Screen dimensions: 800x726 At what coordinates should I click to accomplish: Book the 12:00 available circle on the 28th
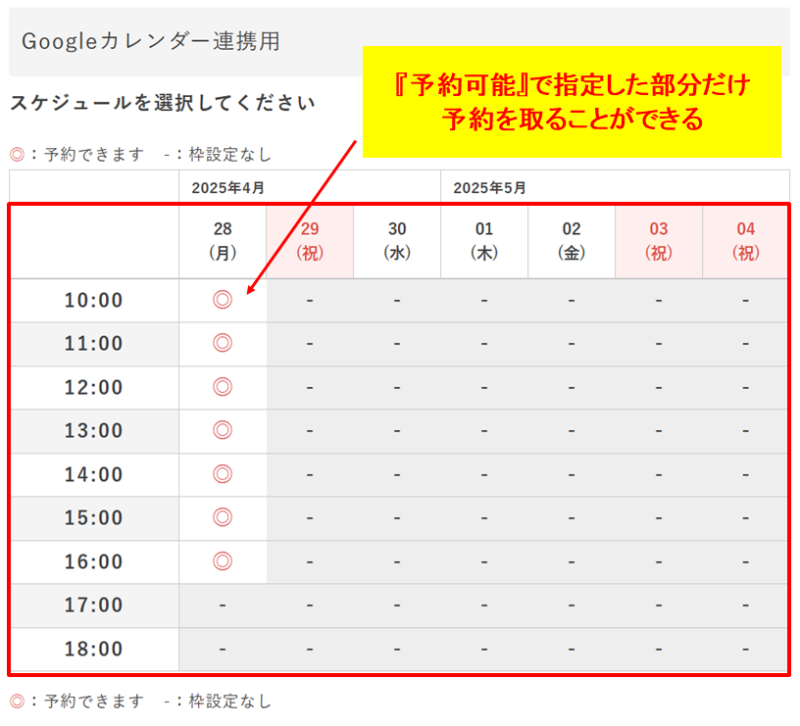coord(222,387)
